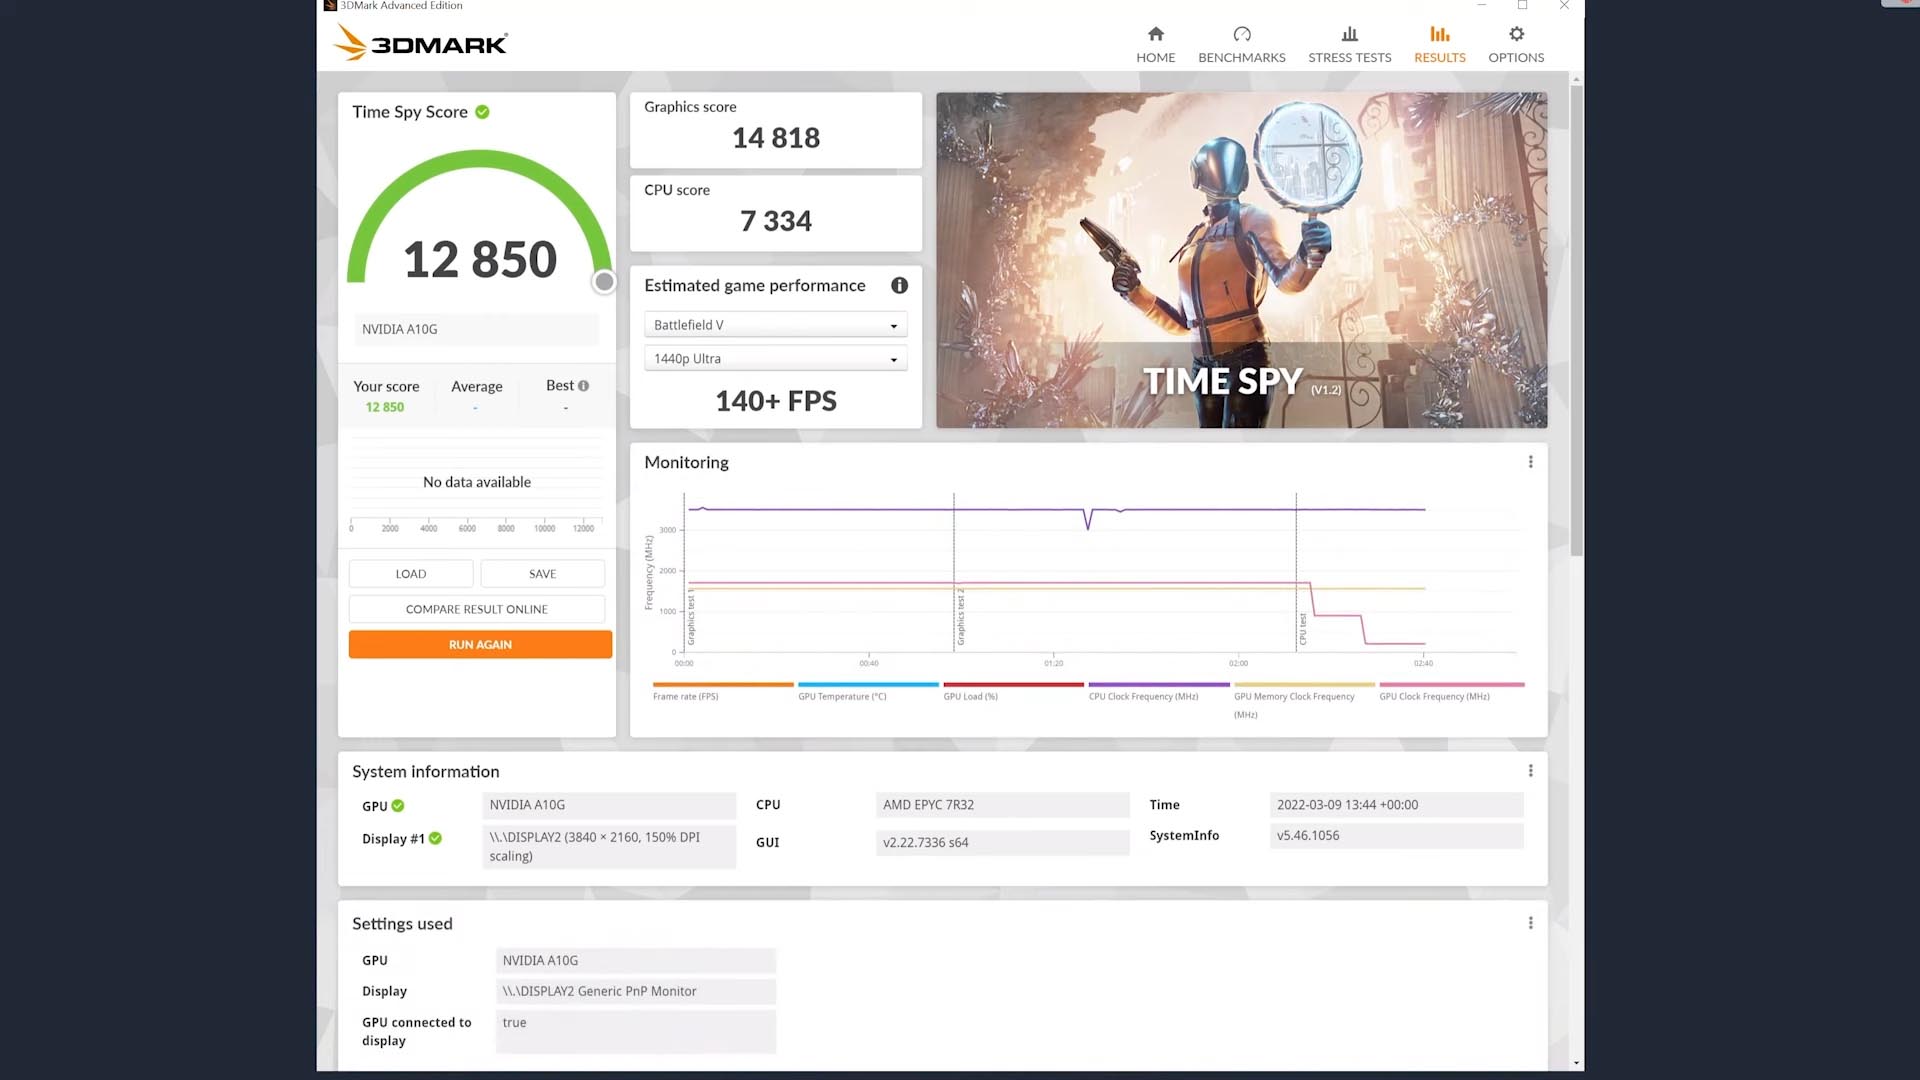Screen dimensions: 1920x1080
Task: Open Estimated game performance info icon
Action: 899,286
